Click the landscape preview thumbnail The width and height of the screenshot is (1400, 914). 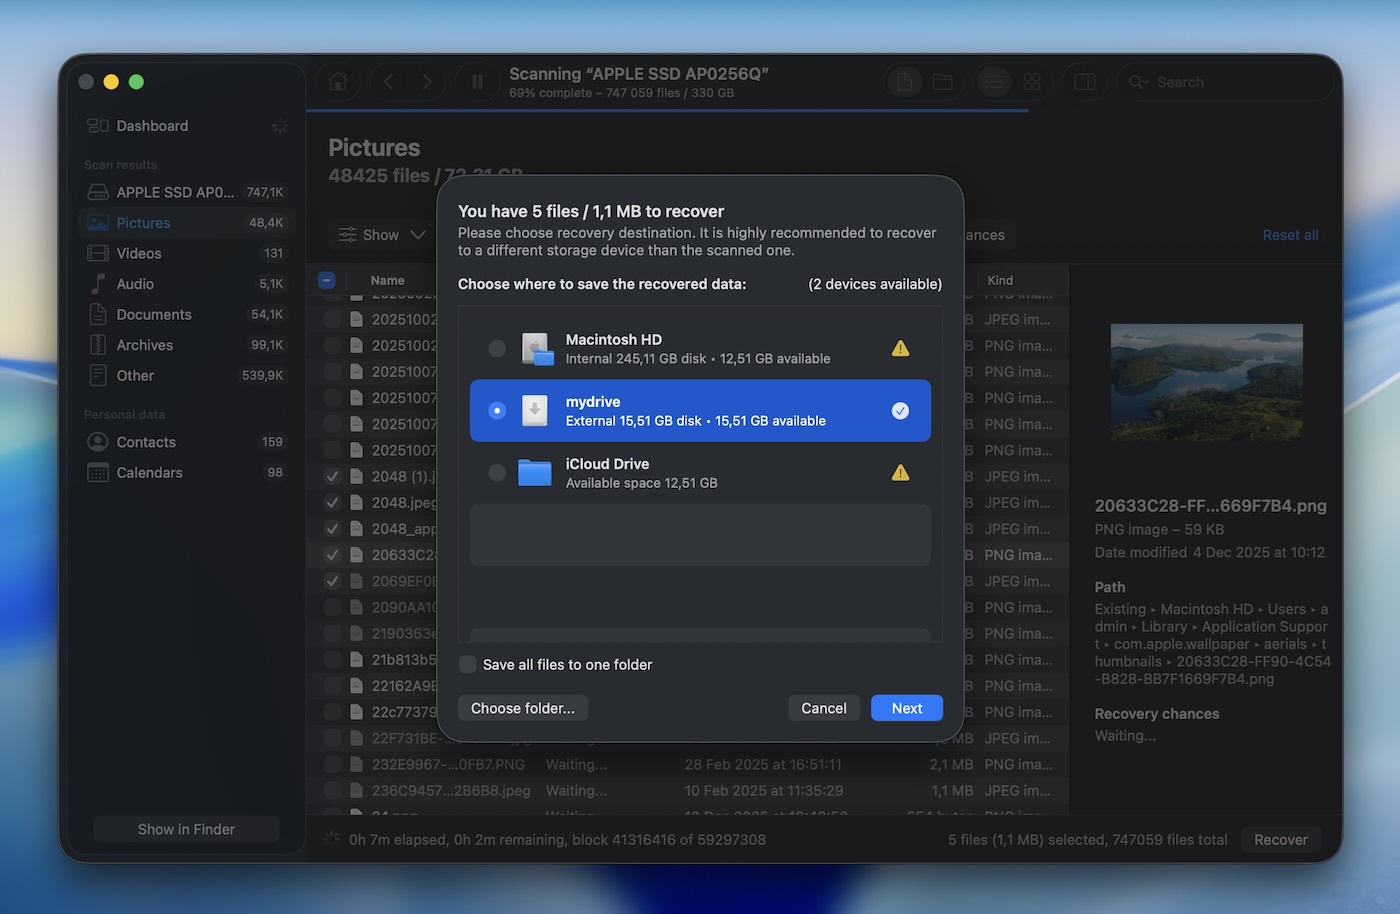1206,382
